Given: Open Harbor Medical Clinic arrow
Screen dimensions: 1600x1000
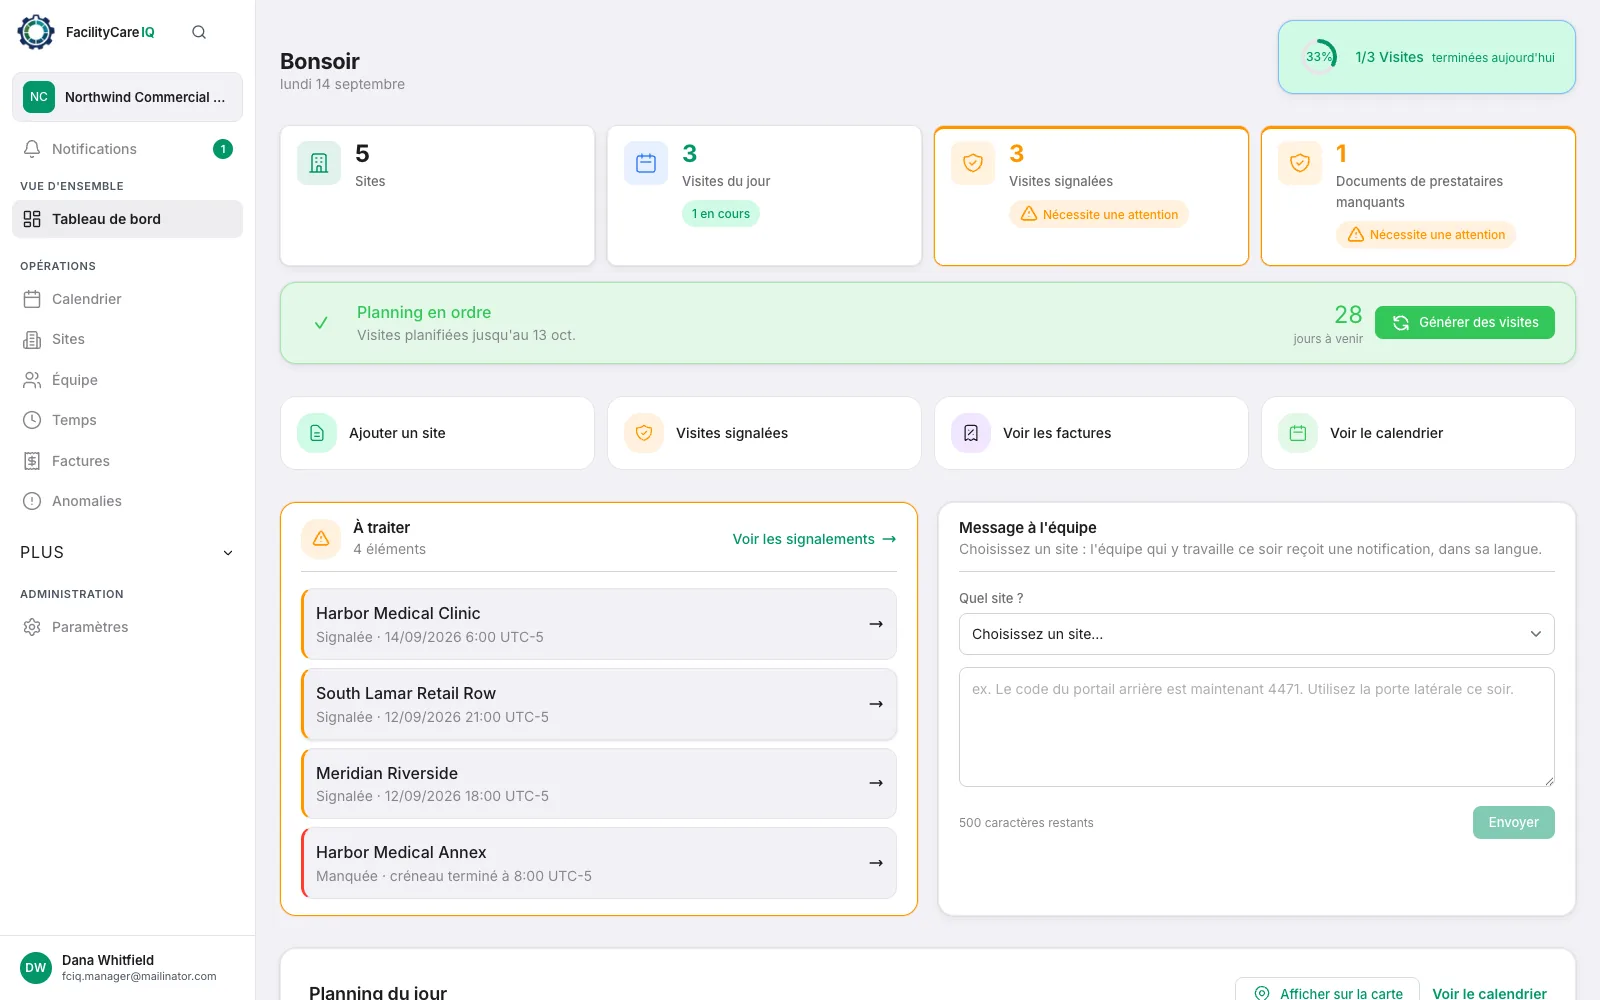Looking at the screenshot, I should pyautogui.click(x=876, y=624).
